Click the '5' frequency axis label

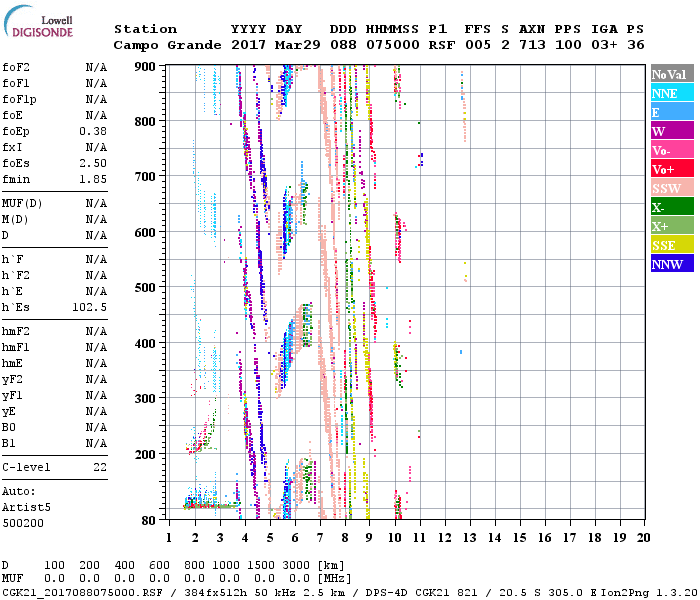tap(270, 538)
